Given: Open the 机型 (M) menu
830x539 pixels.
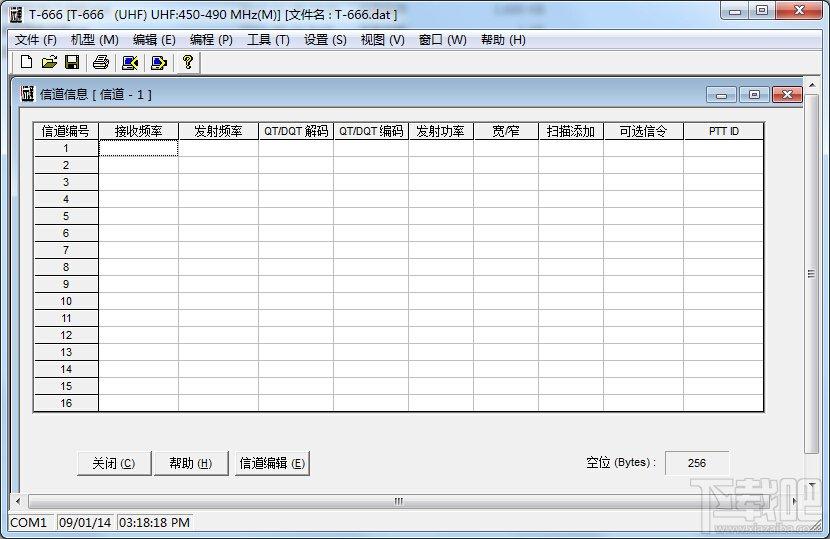Looking at the screenshot, I should [x=94, y=40].
